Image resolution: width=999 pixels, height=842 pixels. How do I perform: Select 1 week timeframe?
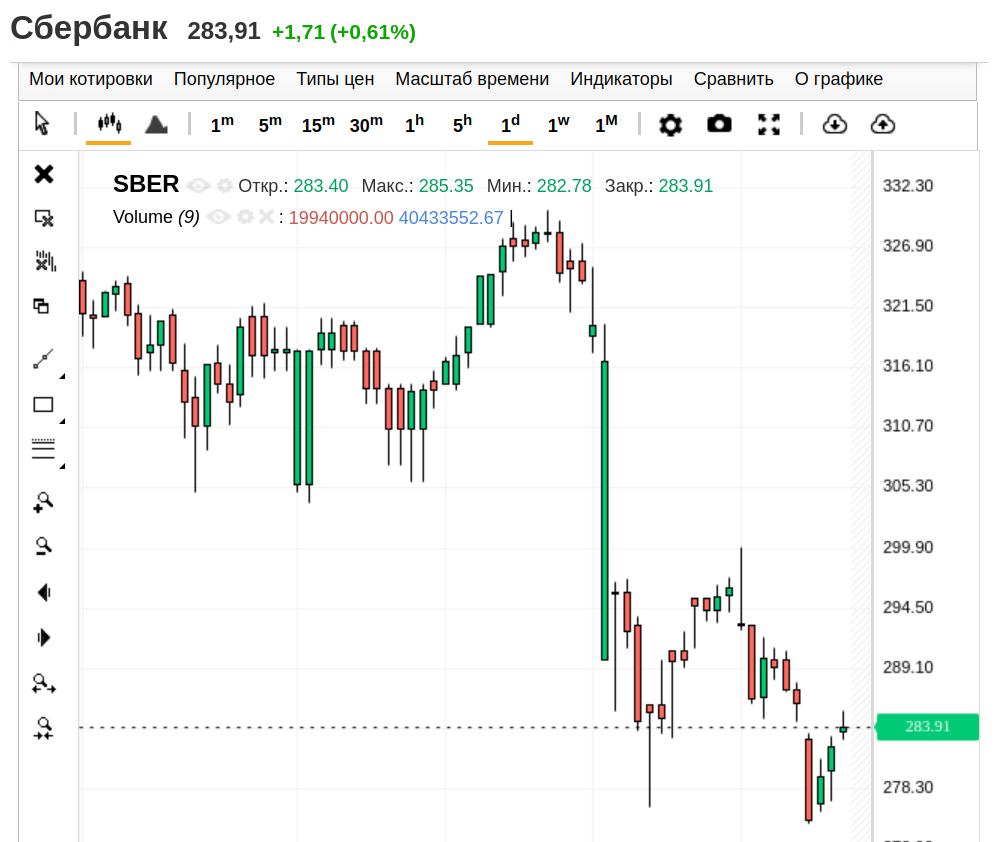click(559, 124)
